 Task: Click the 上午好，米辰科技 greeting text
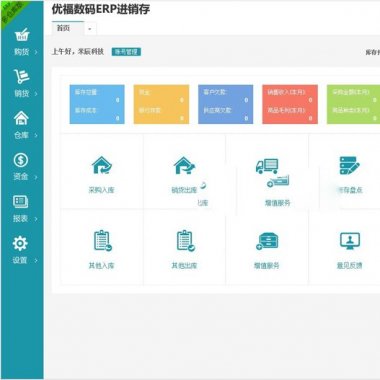[x=78, y=52]
